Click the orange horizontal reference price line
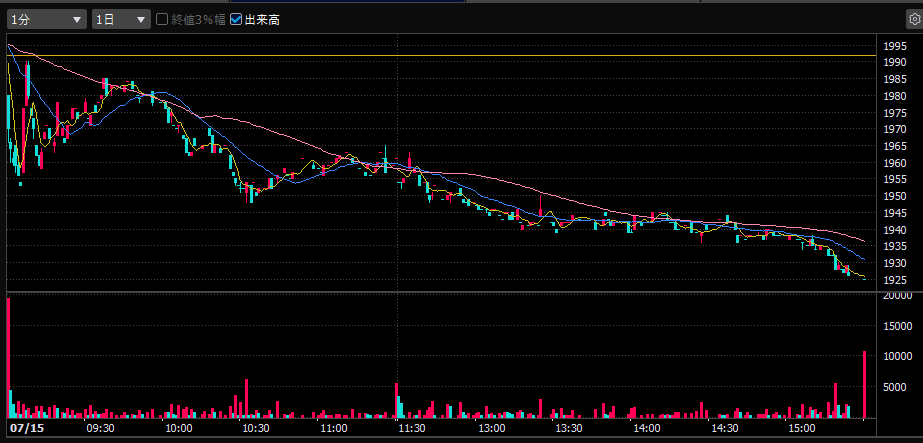 [441, 55]
